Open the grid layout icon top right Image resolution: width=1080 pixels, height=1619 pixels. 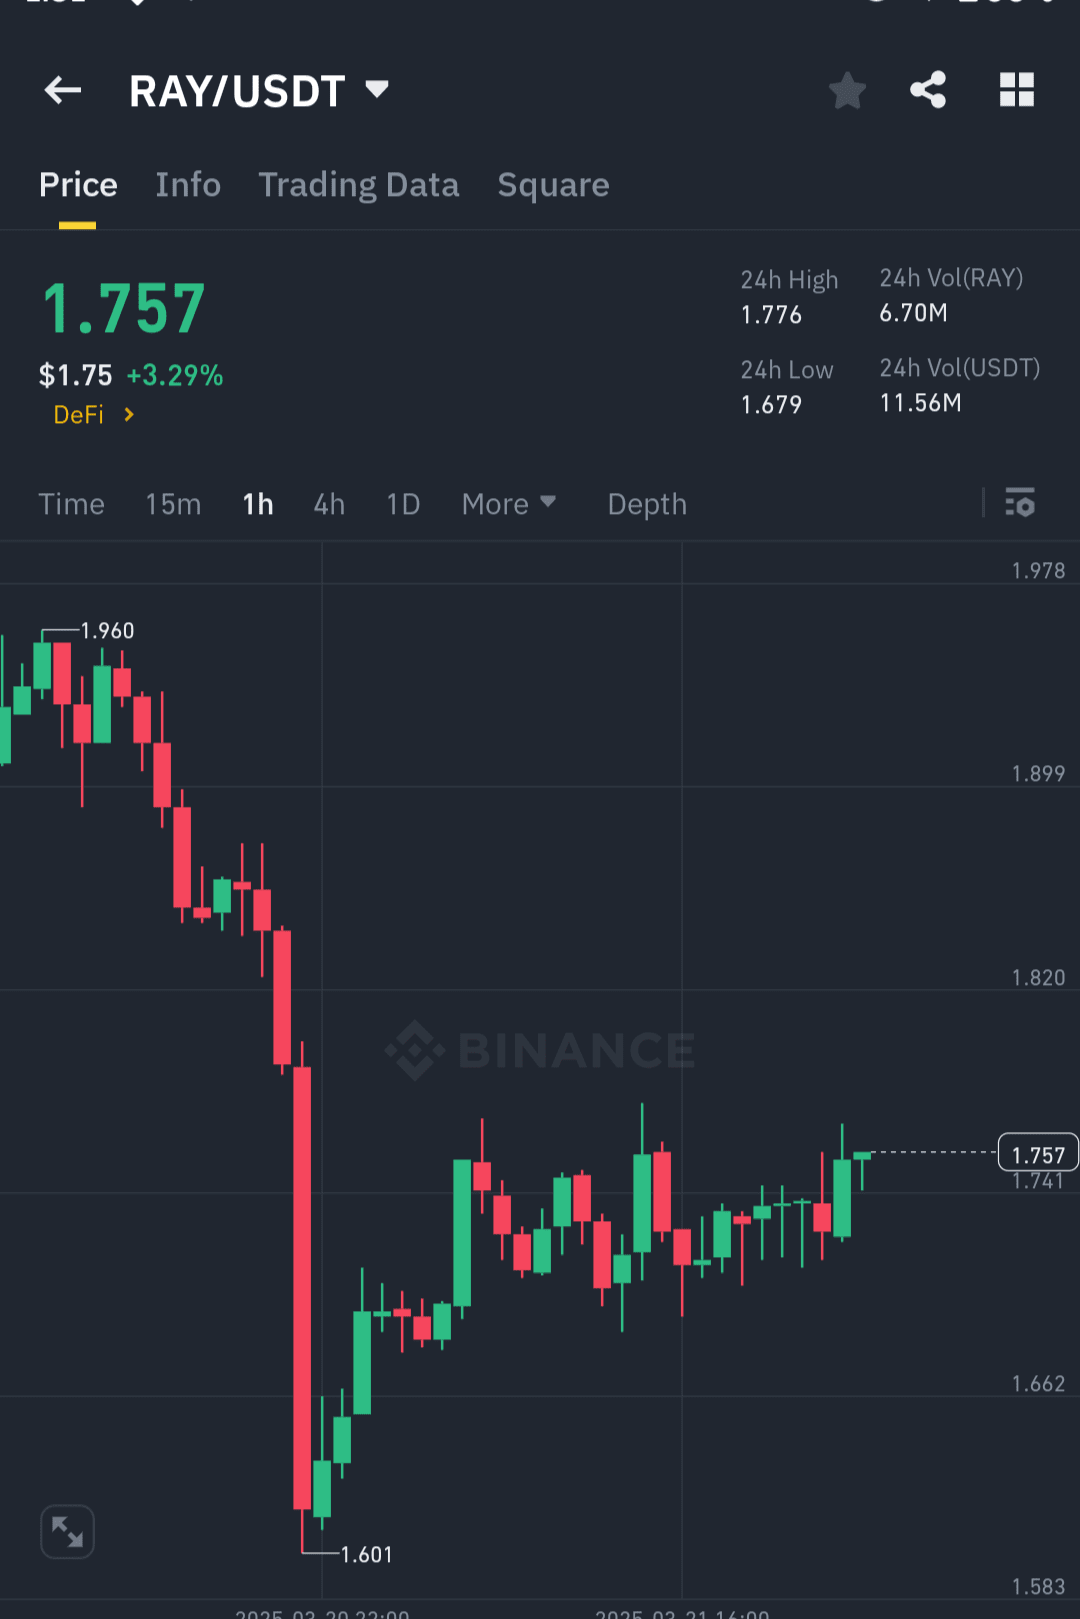1017,90
